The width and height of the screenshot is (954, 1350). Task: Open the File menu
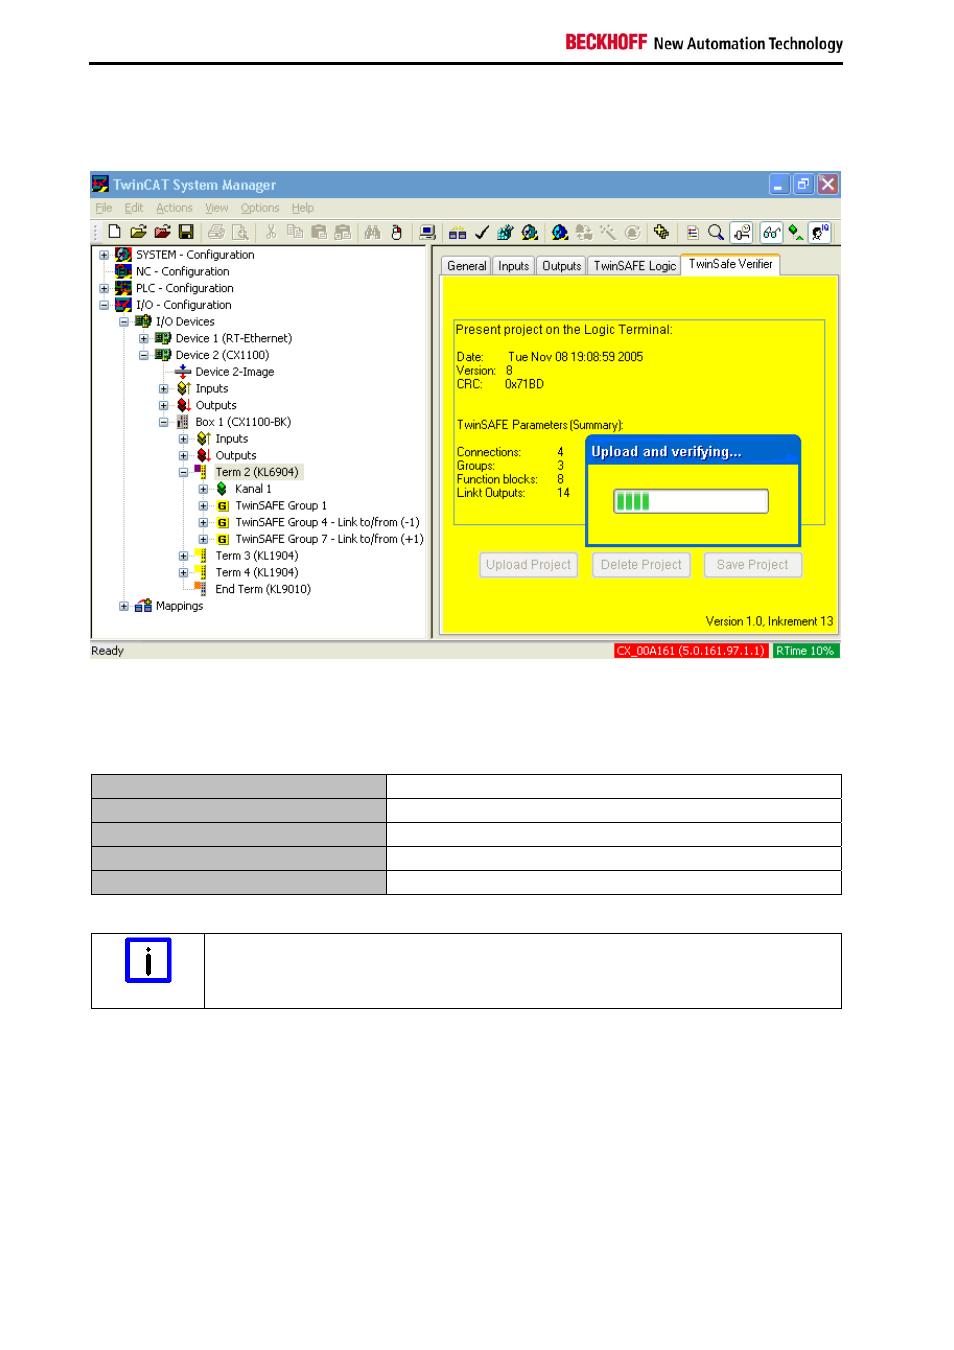tap(104, 208)
